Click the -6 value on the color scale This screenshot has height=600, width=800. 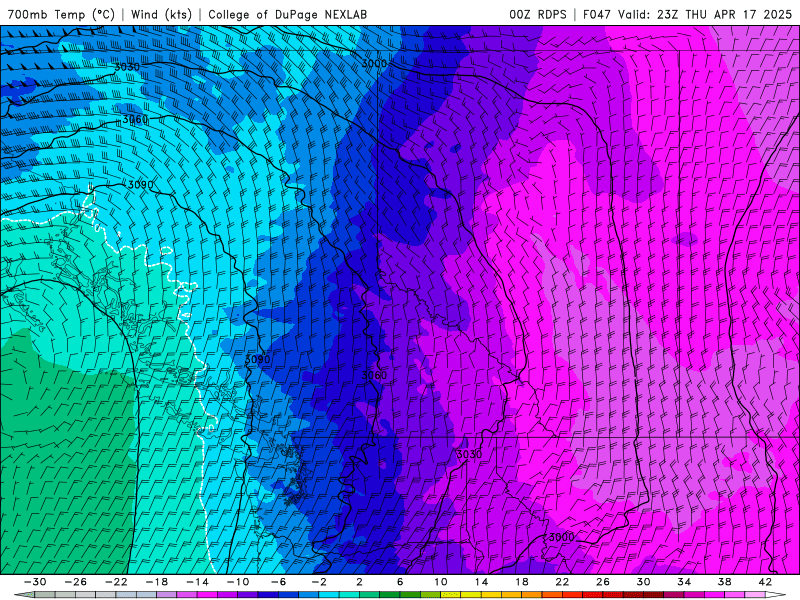point(279,582)
